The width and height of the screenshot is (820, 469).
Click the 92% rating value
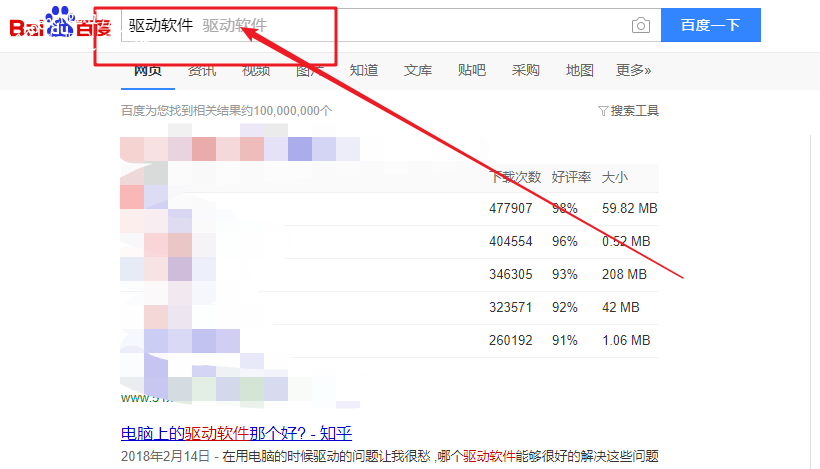pyautogui.click(x=565, y=307)
